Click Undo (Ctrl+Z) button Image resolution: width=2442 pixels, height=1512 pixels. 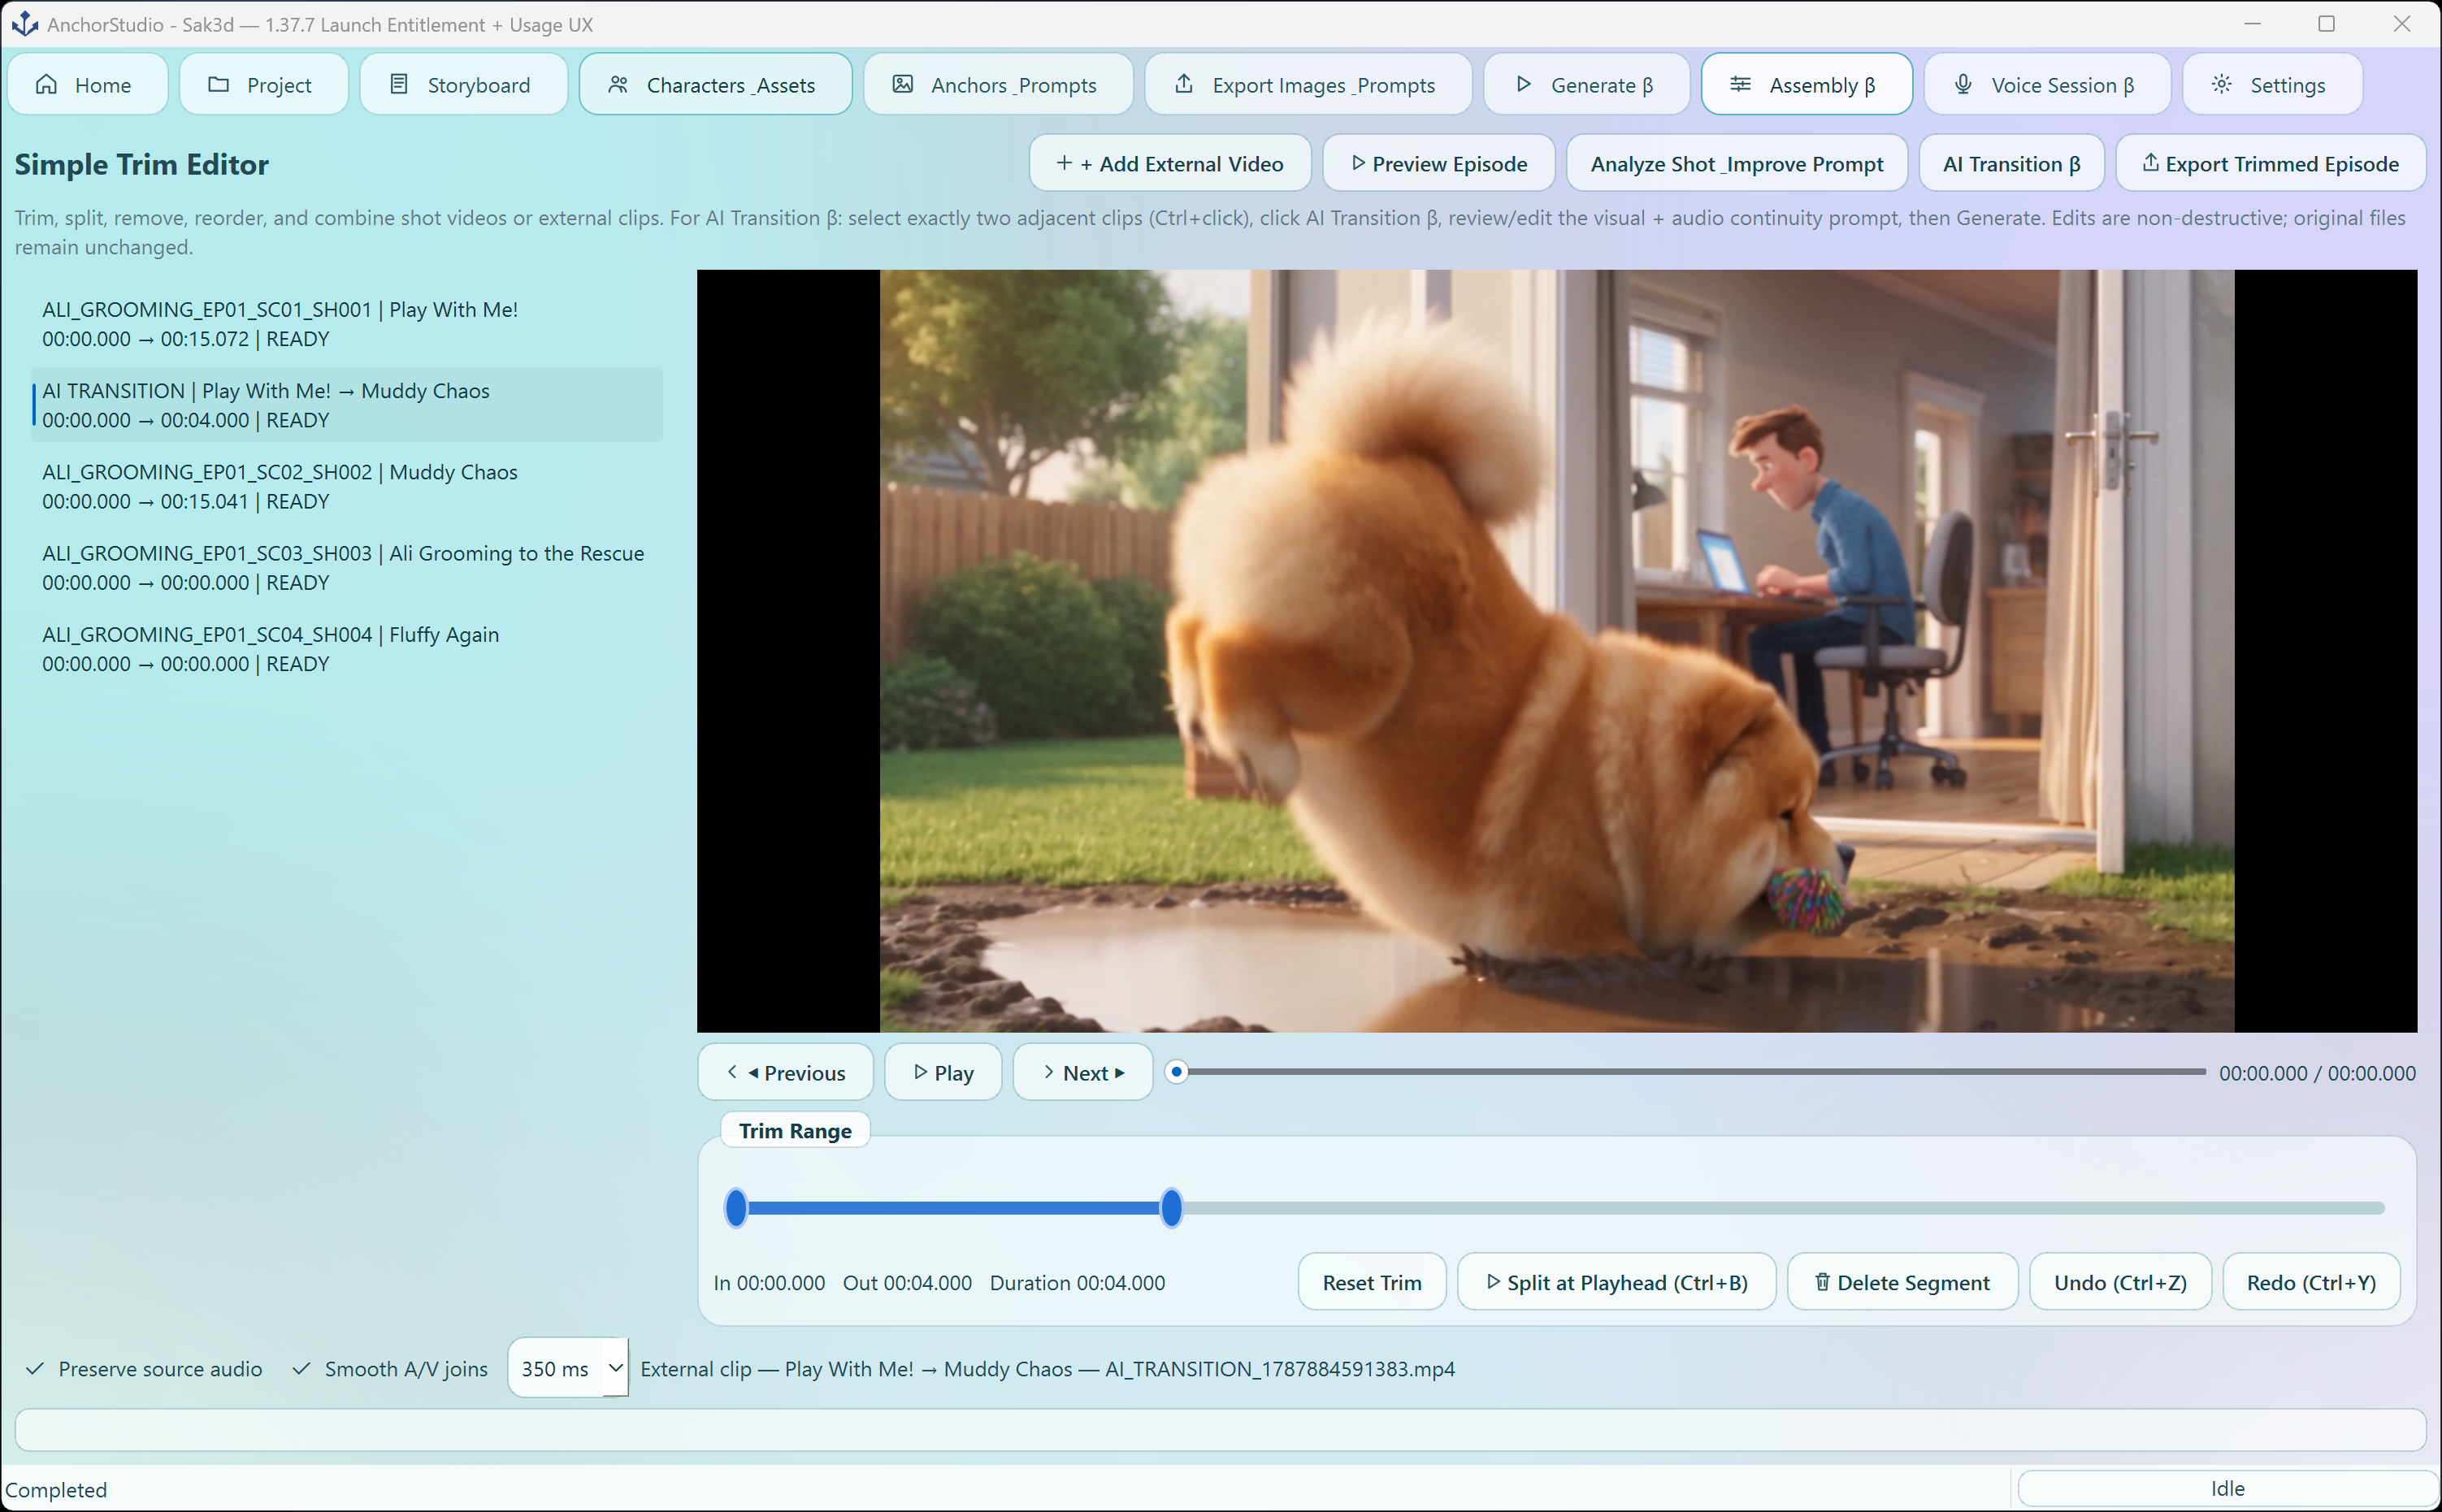tap(2120, 1283)
